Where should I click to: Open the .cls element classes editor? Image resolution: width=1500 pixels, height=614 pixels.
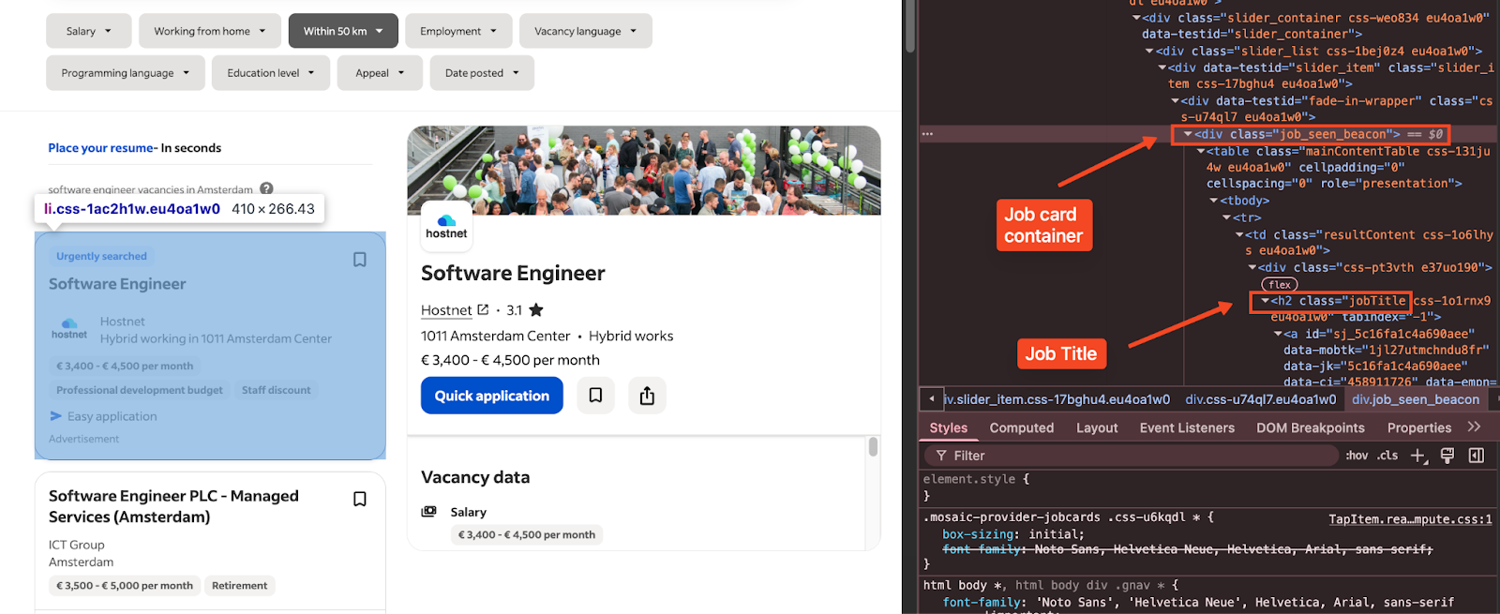1388,455
